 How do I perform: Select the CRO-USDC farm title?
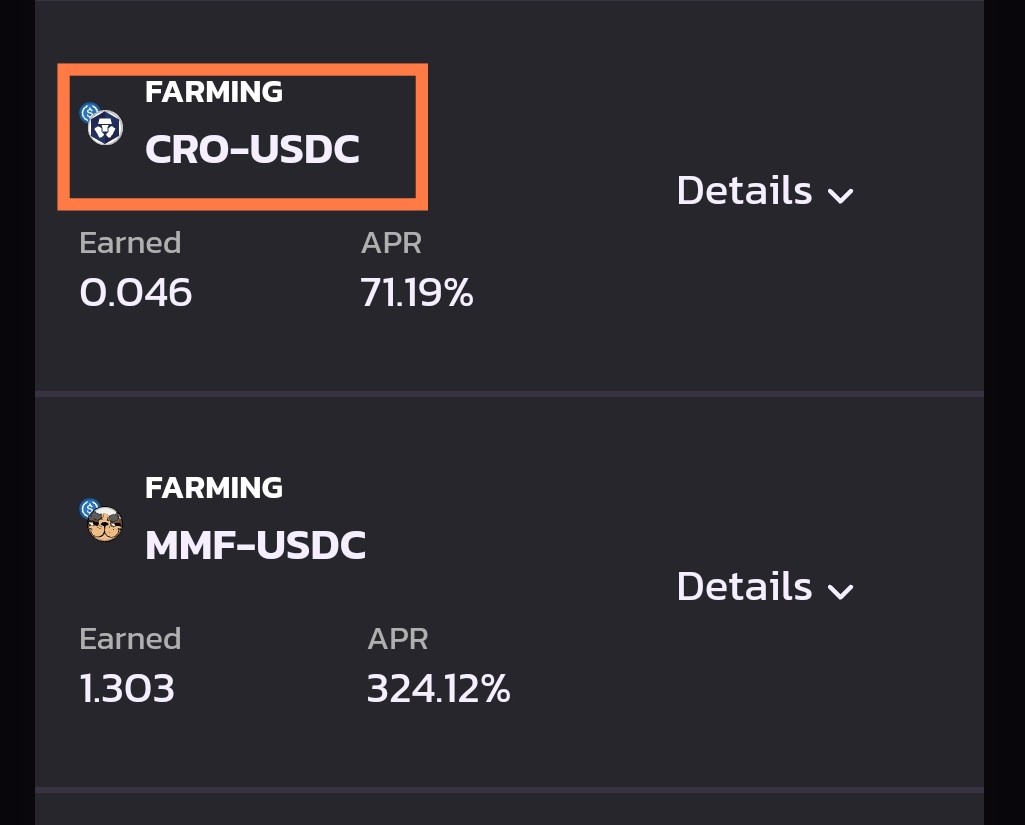(252, 149)
